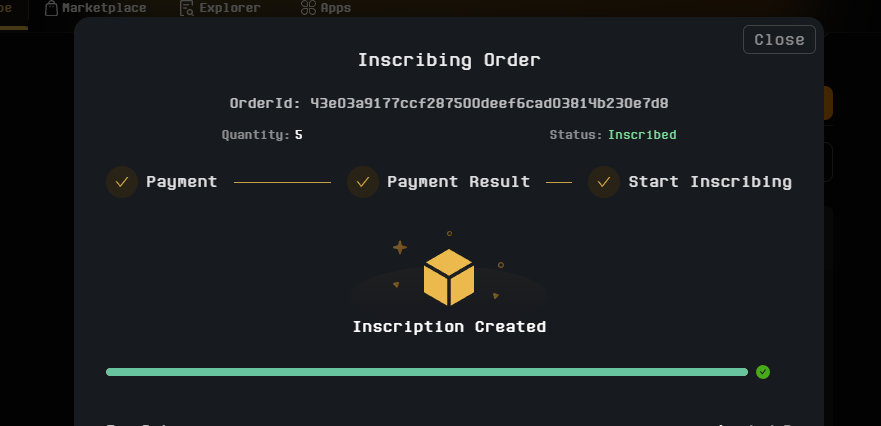881x426 pixels.
Task: Click the Apps grid icon
Action: click(x=308, y=8)
